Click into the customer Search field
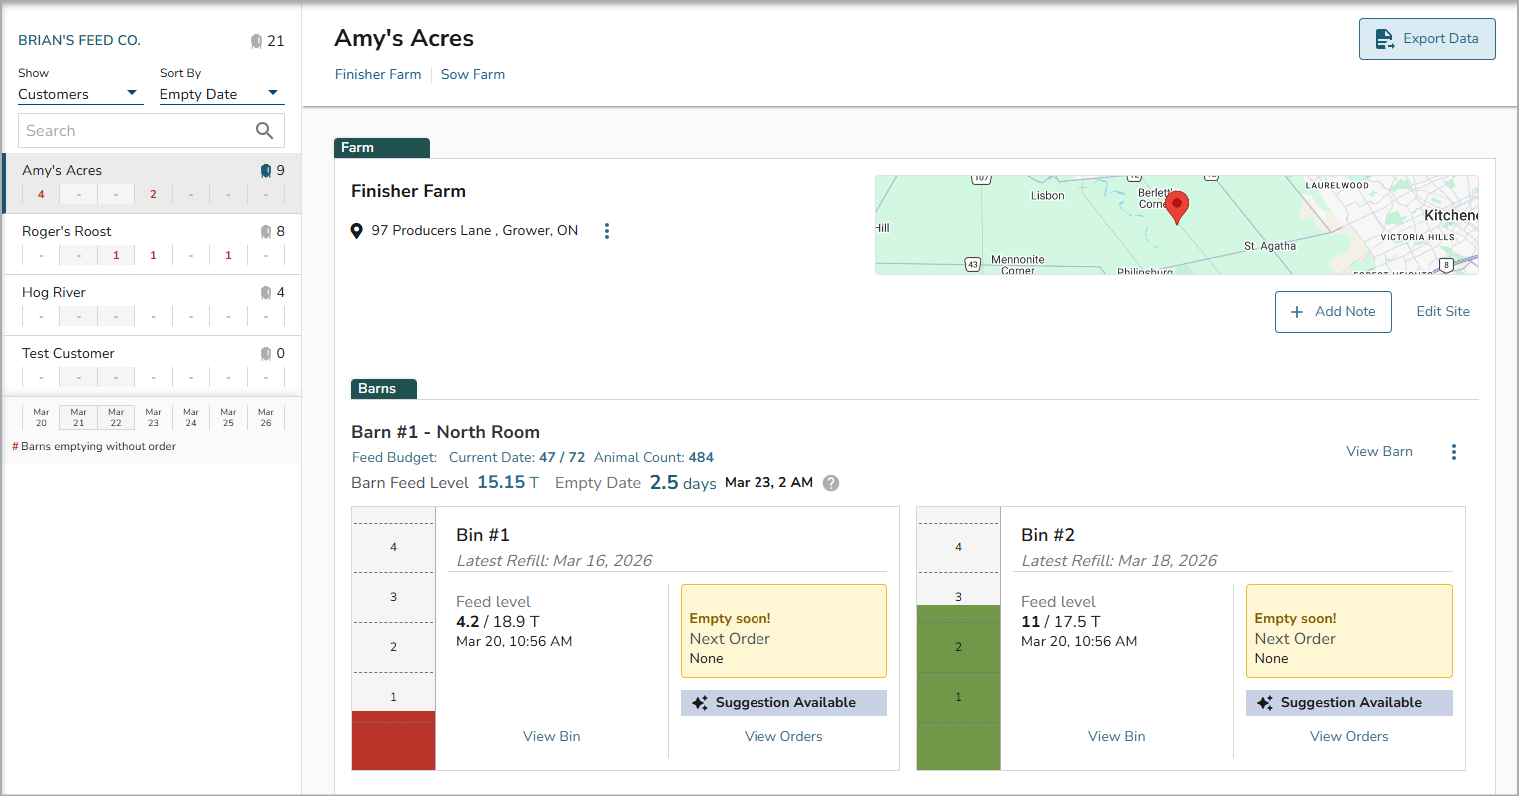 [135, 131]
